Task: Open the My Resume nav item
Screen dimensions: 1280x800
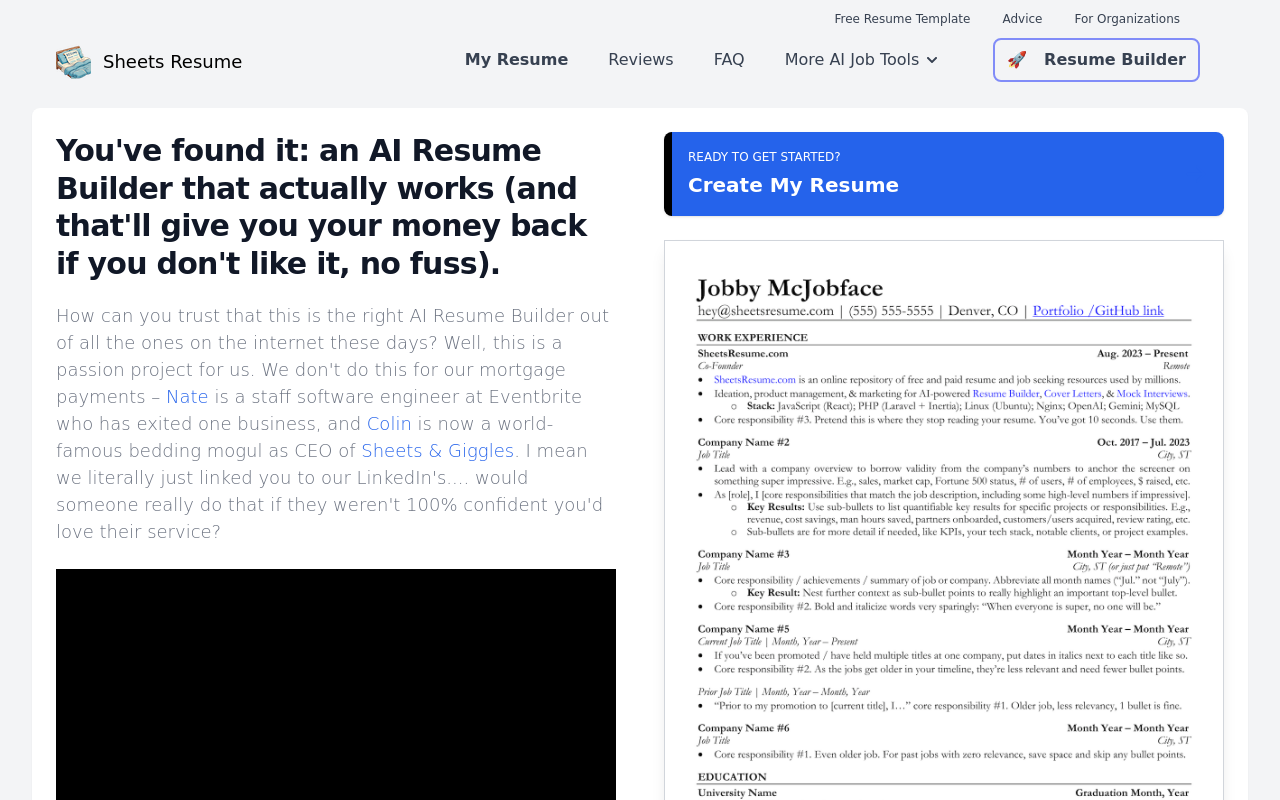Action: pos(516,60)
